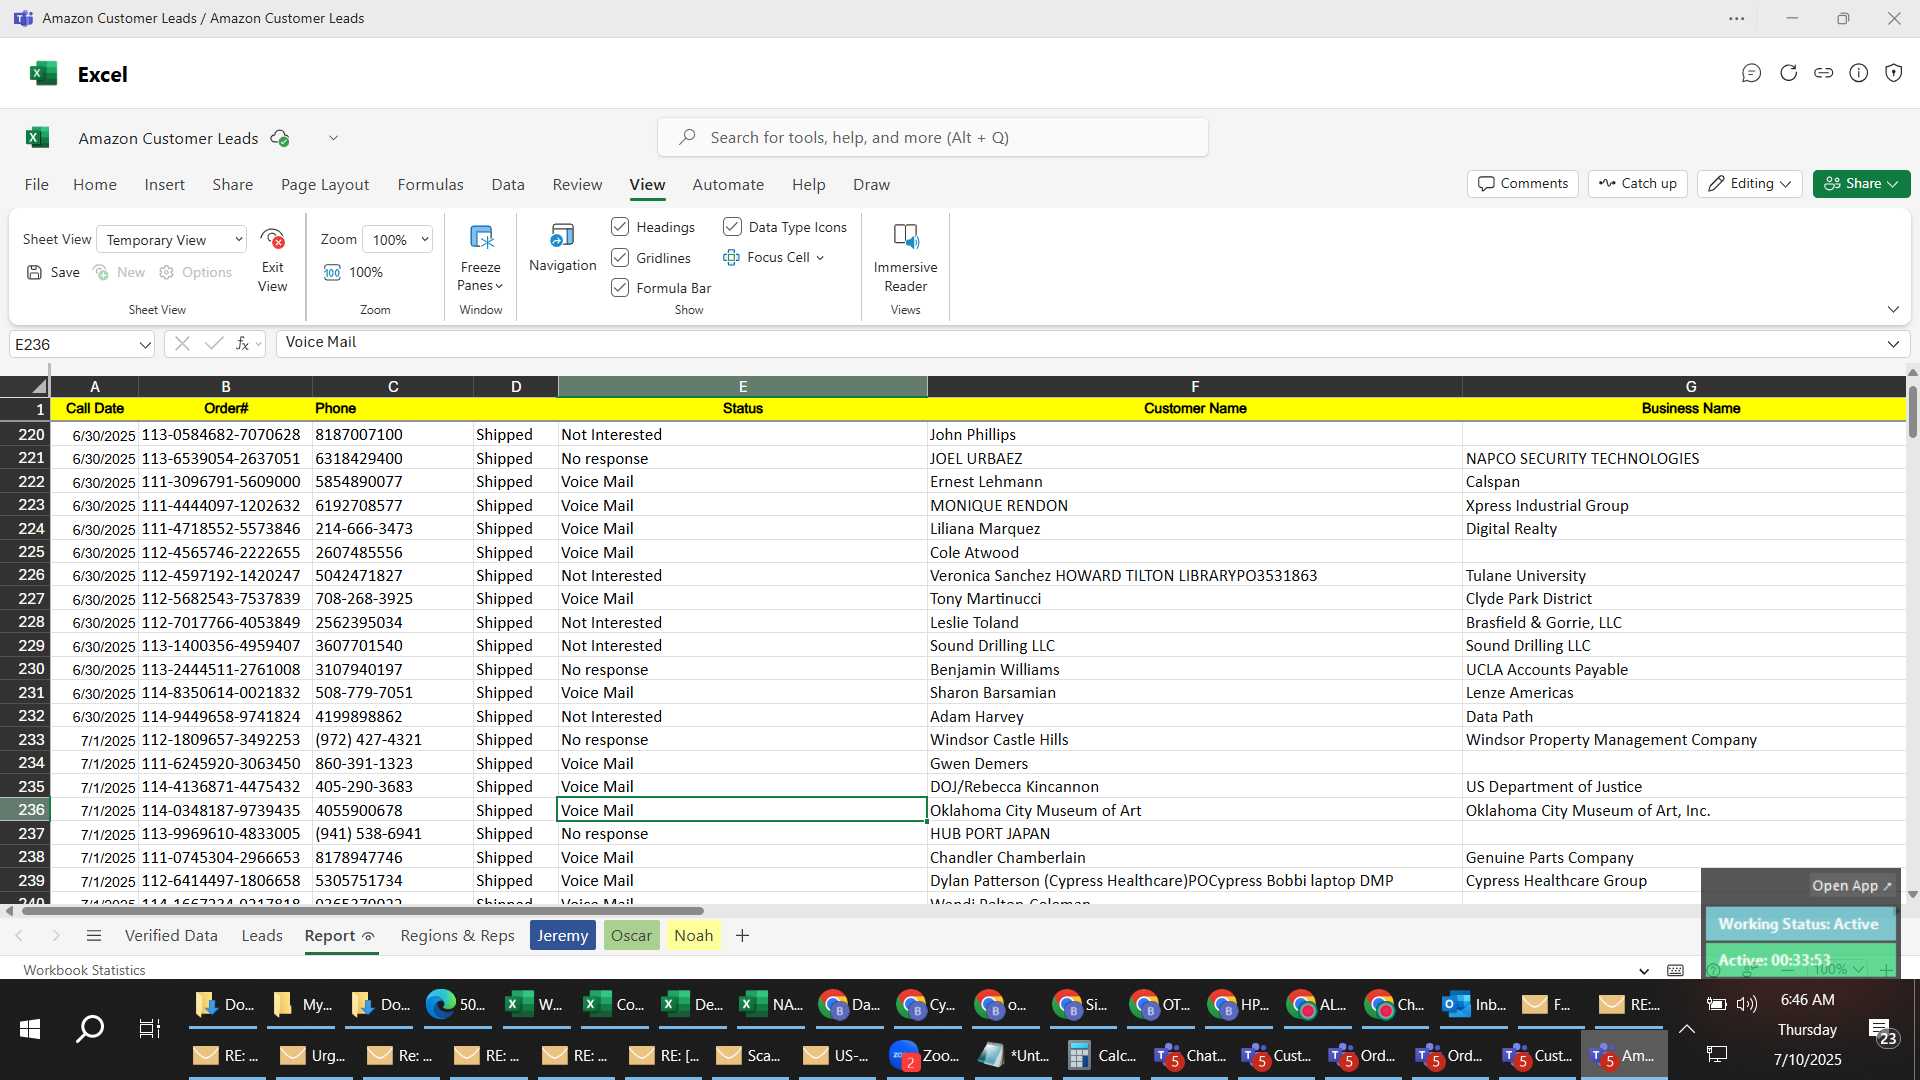Open the info about this tab icon
This screenshot has width=1920, height=1080.
(1858, 73)
